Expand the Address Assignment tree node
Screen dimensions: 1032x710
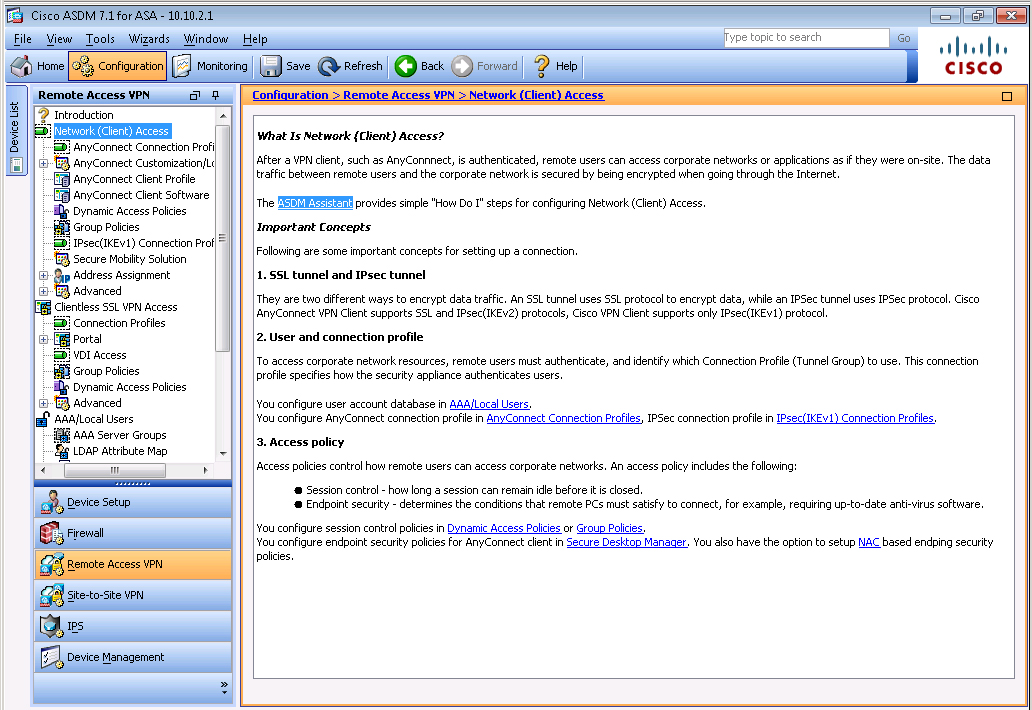(x=43, y=275)
